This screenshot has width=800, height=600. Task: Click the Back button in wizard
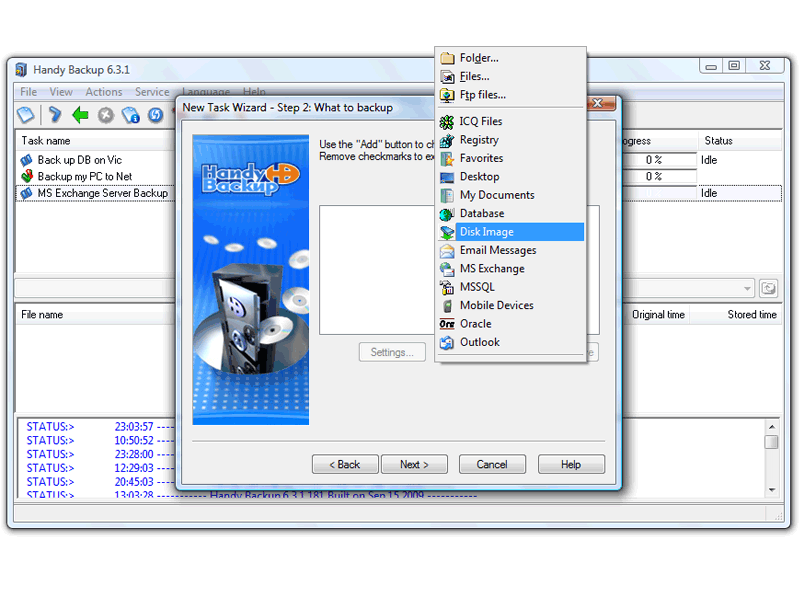(345, 464)
